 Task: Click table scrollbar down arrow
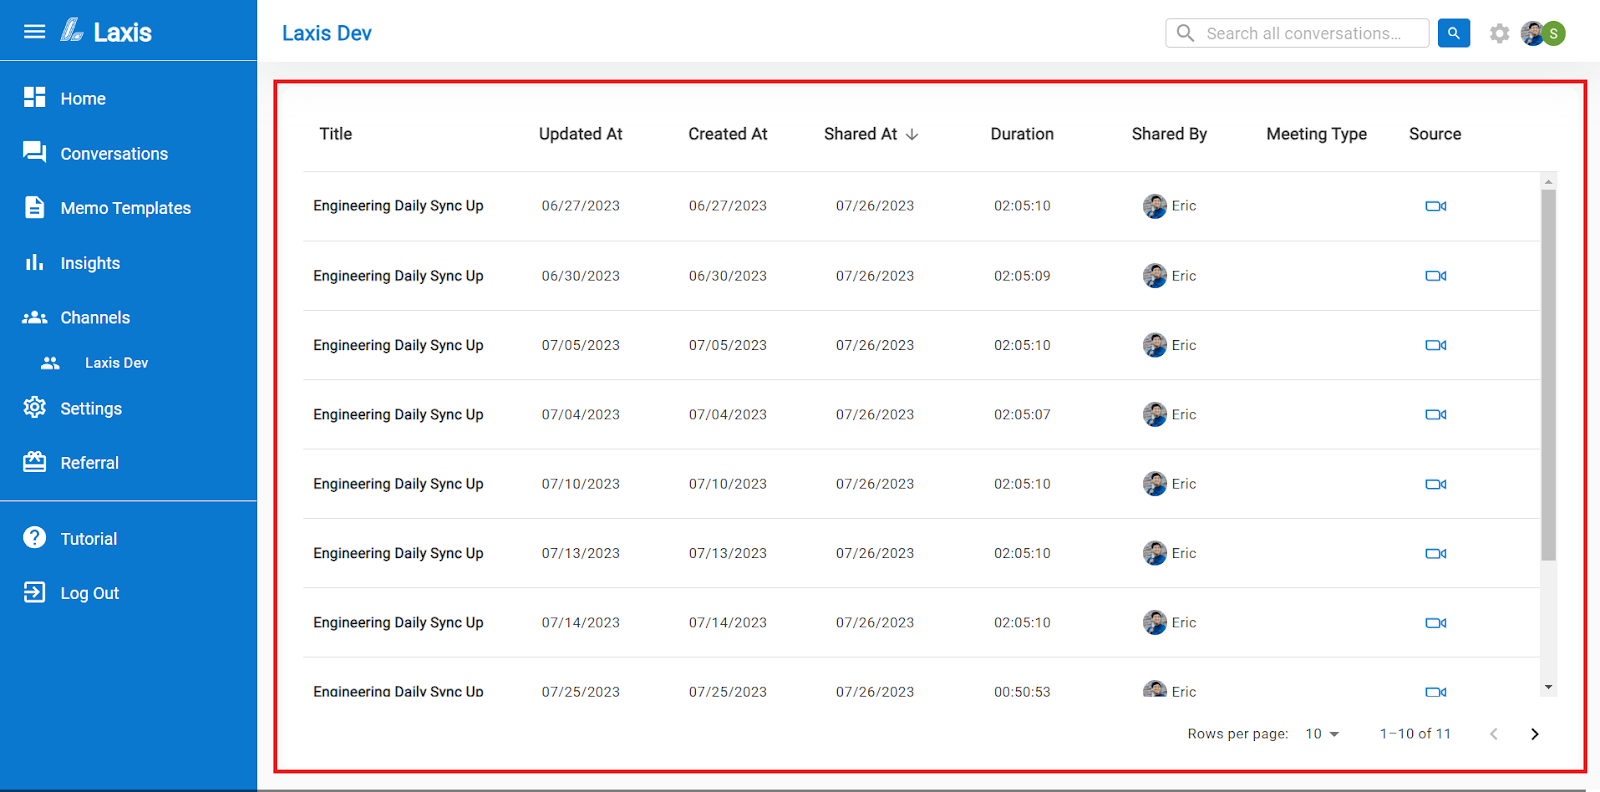click(1548, 687)
